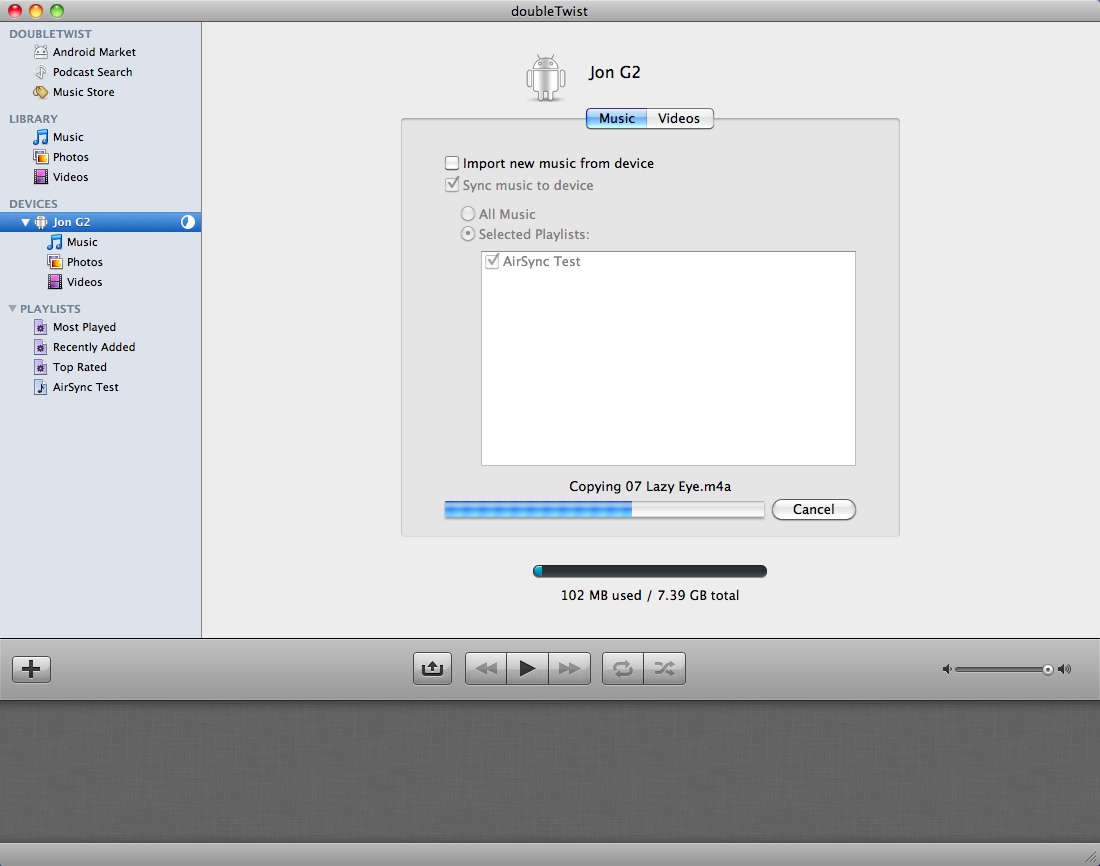Select the Selected Playlists radio option
The height and width of the screenshot is (866, 1100).
pos(467,234)
